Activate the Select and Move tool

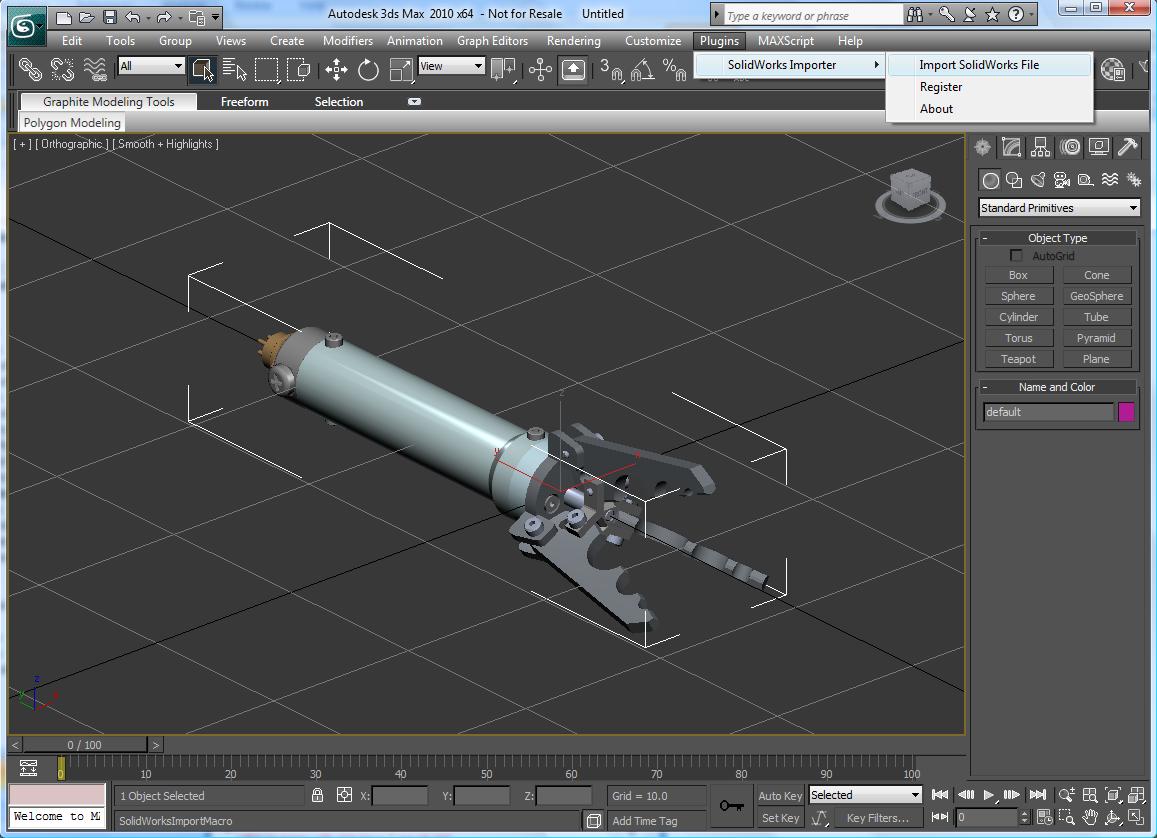[336, 70]
